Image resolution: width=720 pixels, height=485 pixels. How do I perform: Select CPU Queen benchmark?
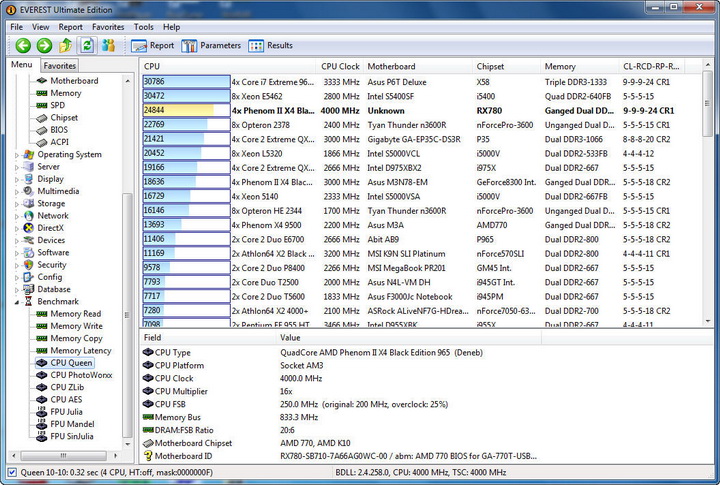click(71, 363)
